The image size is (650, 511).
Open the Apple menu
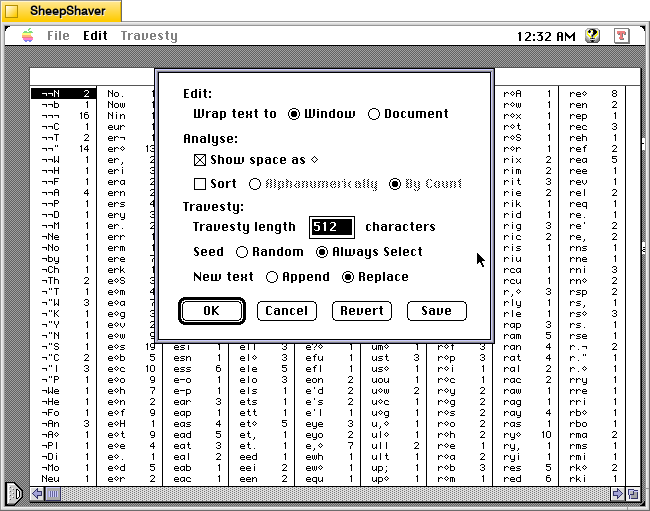(28, 36)
